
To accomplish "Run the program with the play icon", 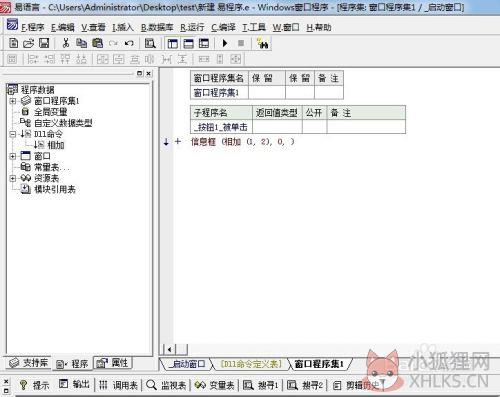I will coord(225,43).
